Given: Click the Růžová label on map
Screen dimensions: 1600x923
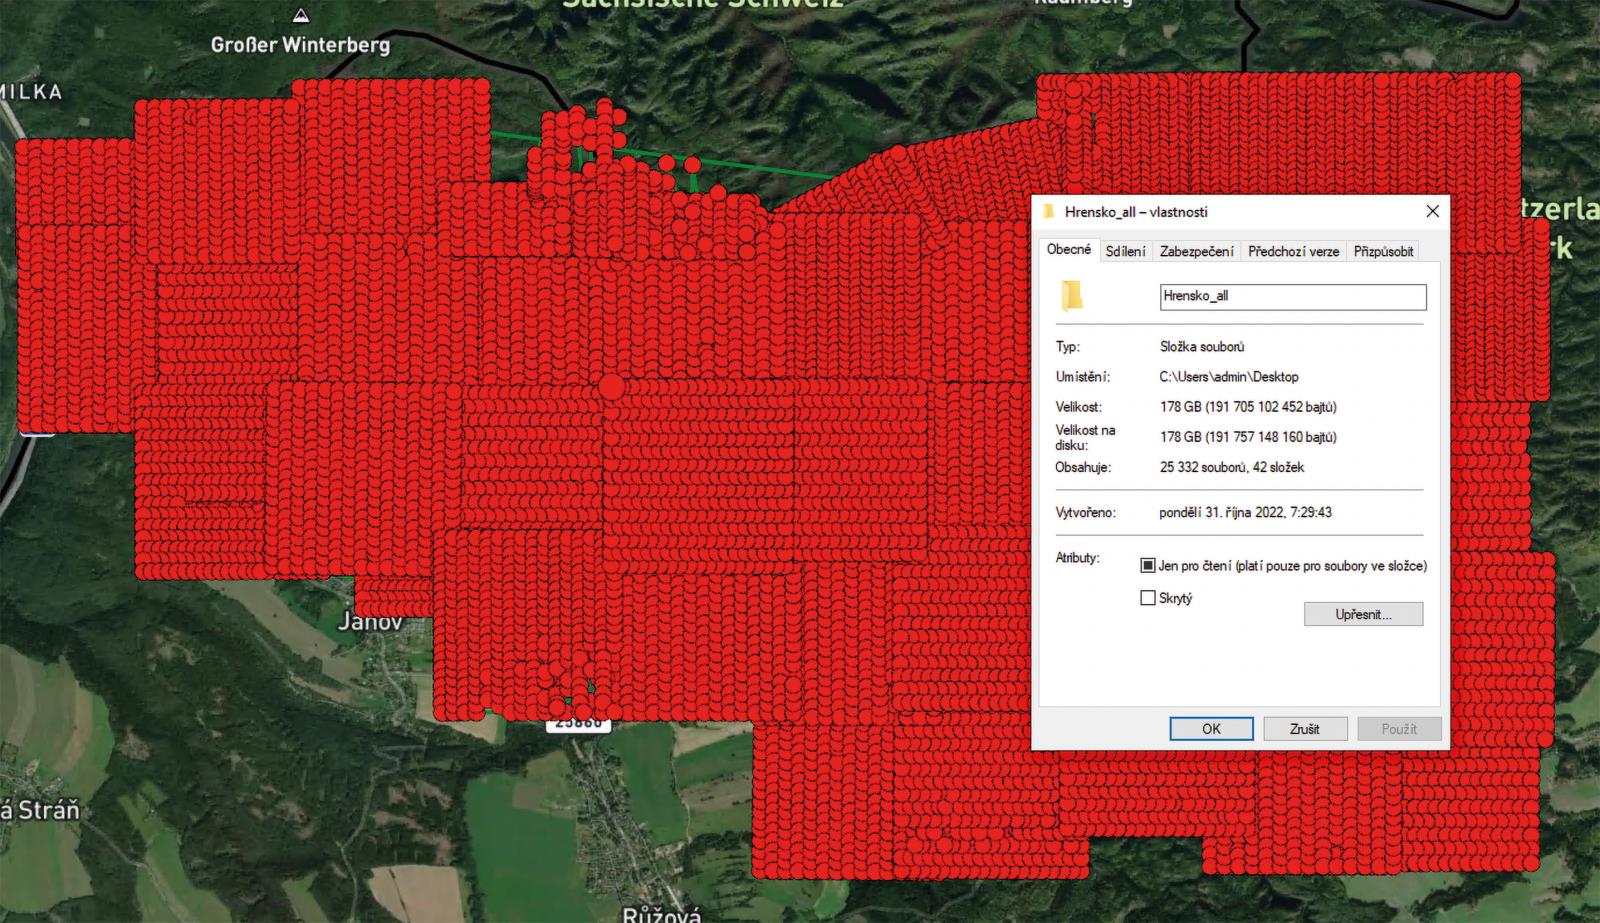Looking at the screenshot, I should click(662, 914).
